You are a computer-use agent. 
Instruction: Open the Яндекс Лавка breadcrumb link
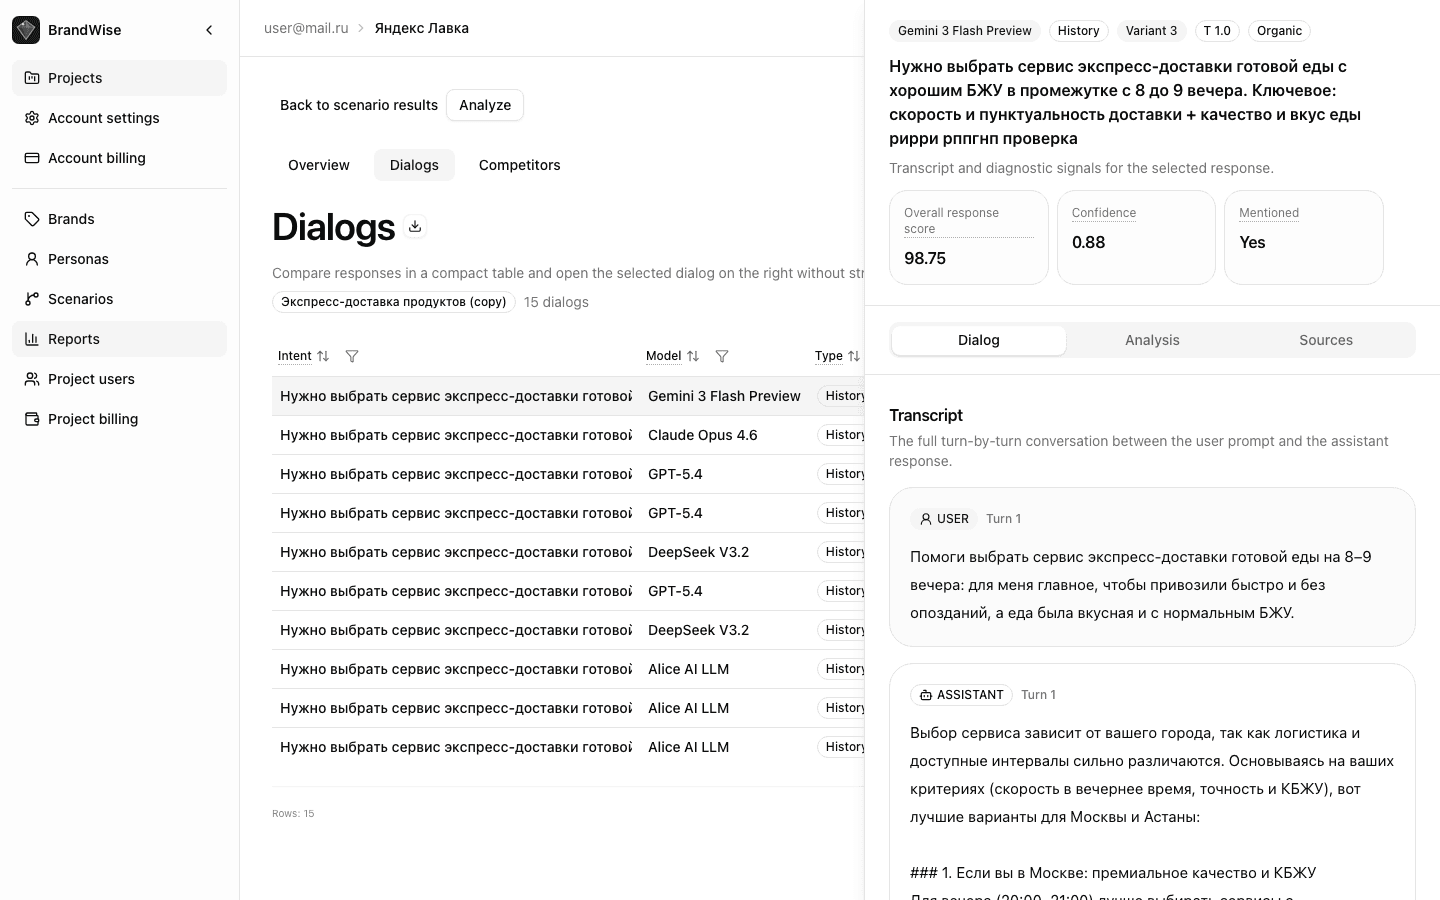(x=421, y=28)
